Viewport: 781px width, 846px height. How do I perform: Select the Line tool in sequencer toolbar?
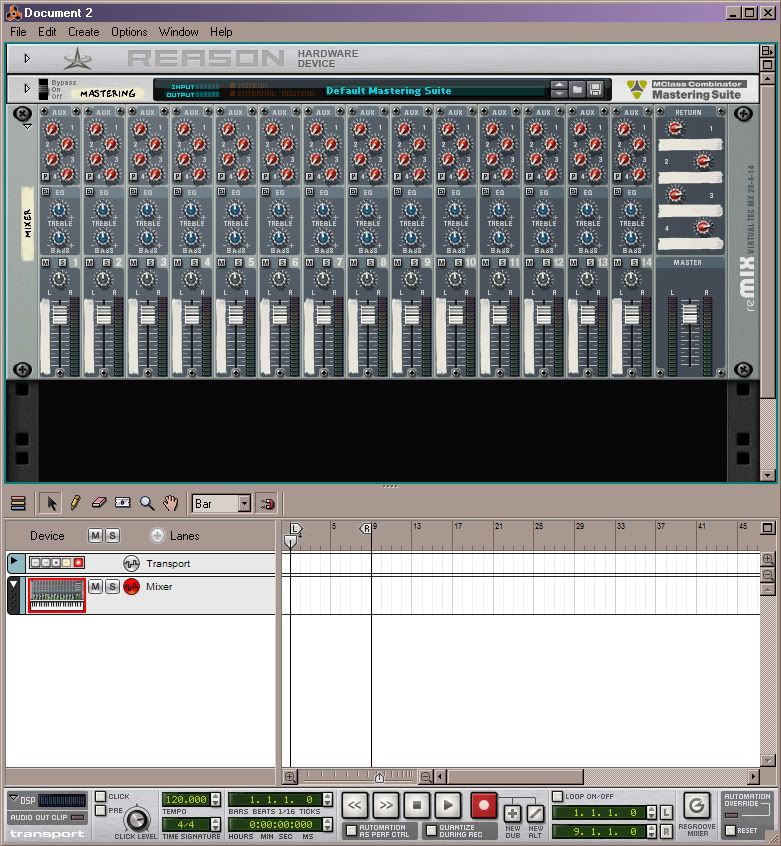click(x=122, y=503)
